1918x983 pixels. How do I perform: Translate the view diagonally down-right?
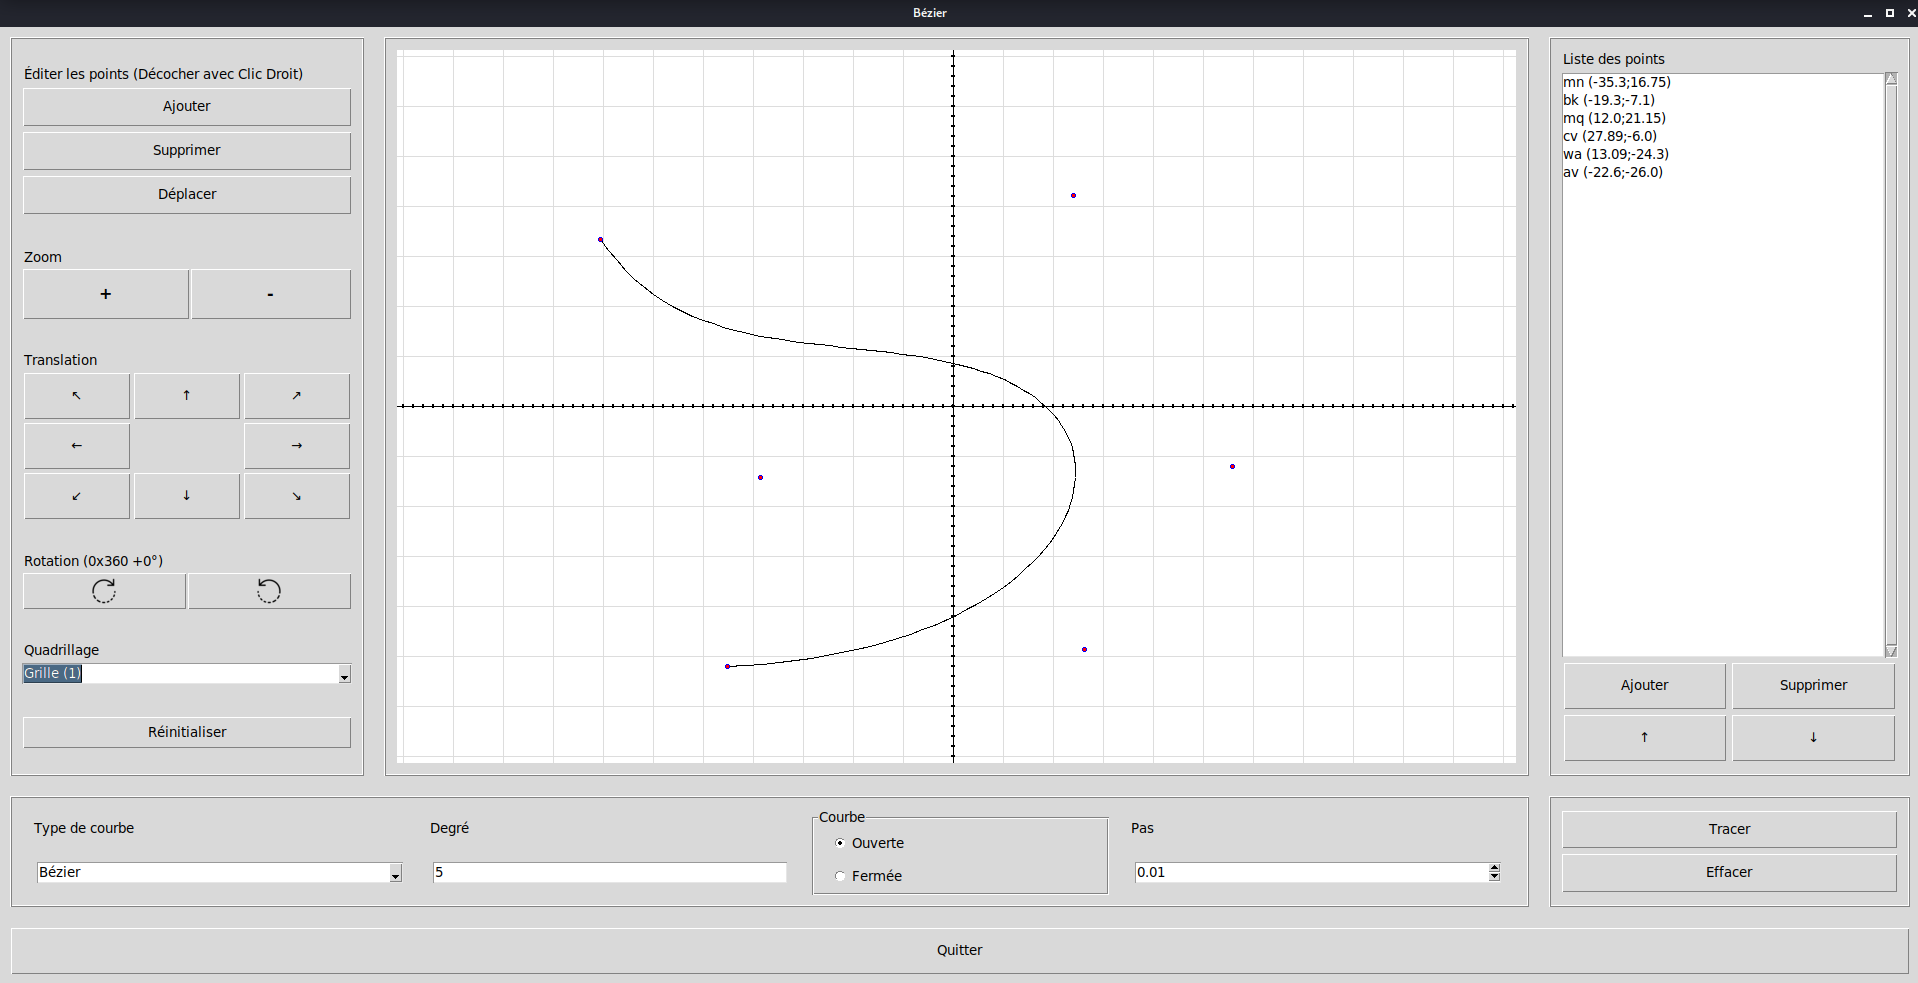pos(296,495)
